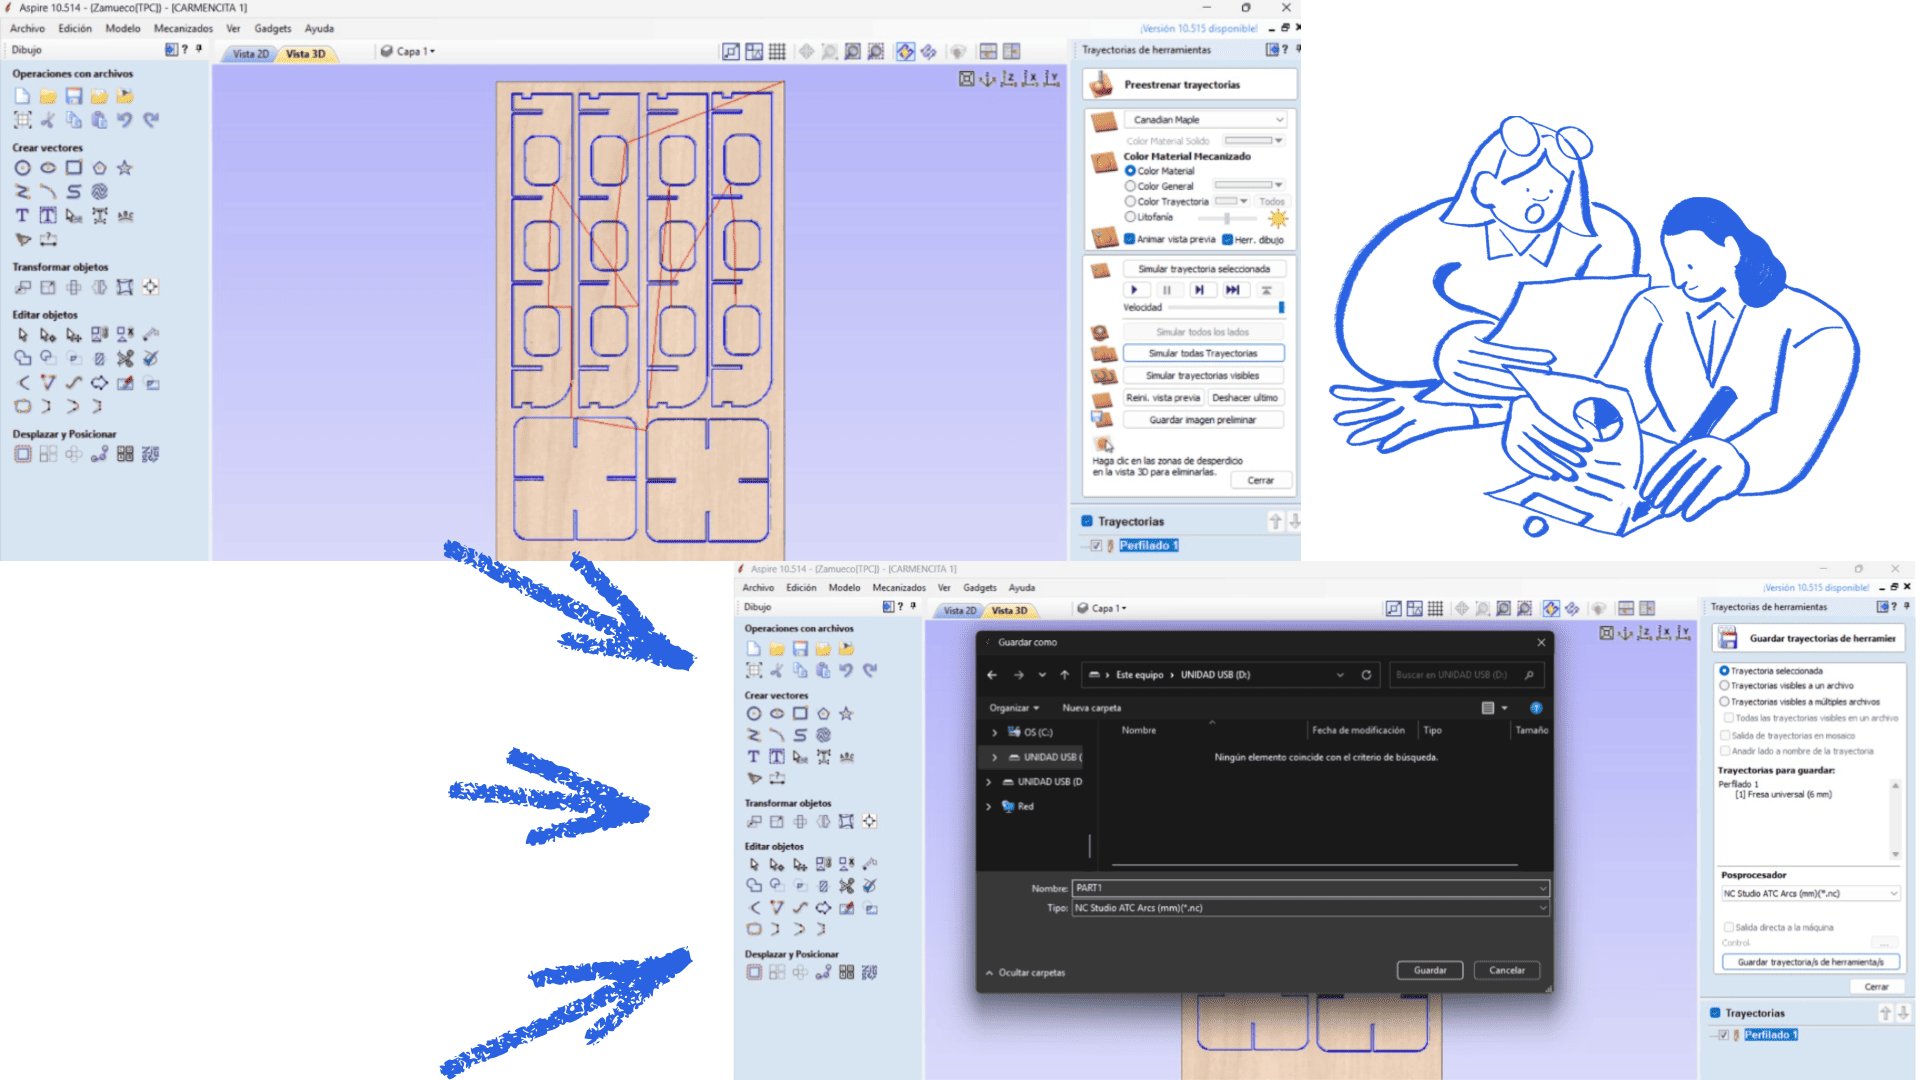The width and height of the screenshot is (1920, 1080).
Task: Open Canadian Maple material dropdown
Action: (x=1207, y=120)
